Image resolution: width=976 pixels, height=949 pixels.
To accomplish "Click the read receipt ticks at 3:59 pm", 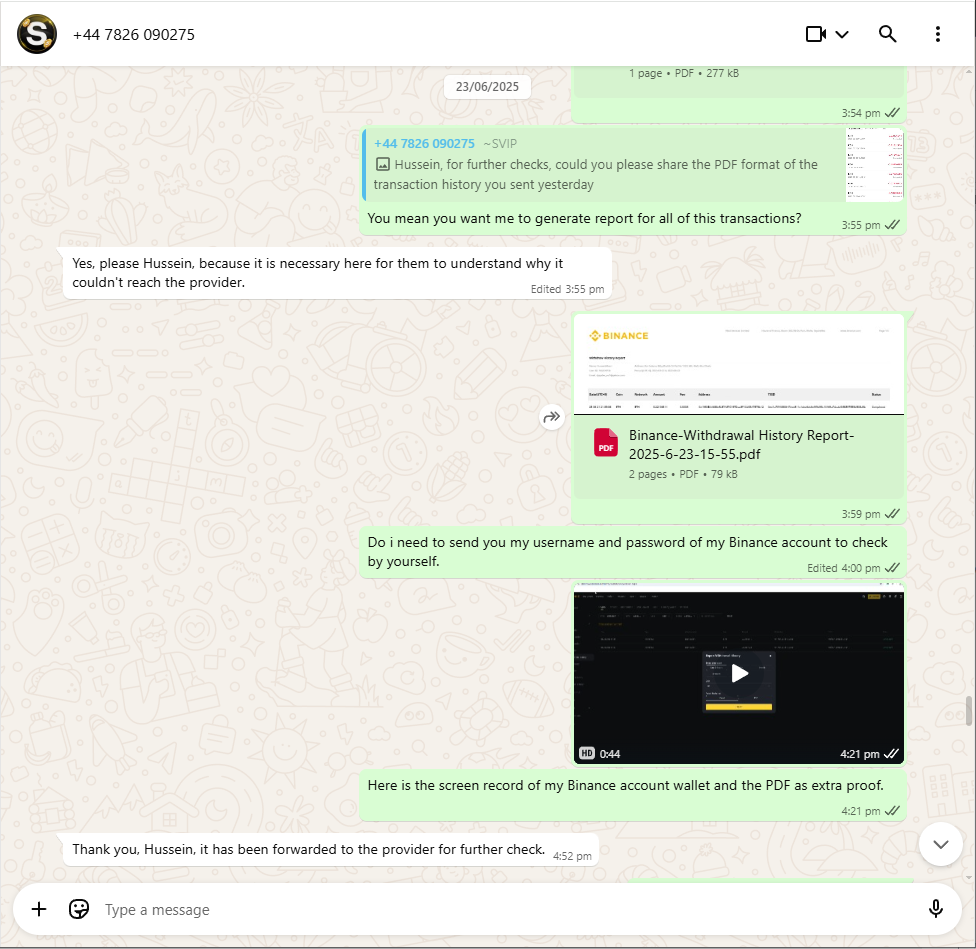I will [893, 514].
